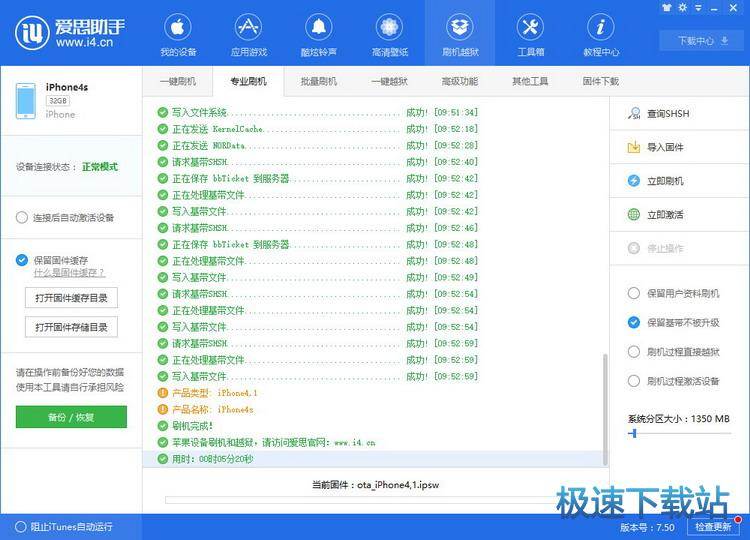
Task: Click the 导入固件 import firmware icon
Action: pyautogui.click(x=634, y=147)
